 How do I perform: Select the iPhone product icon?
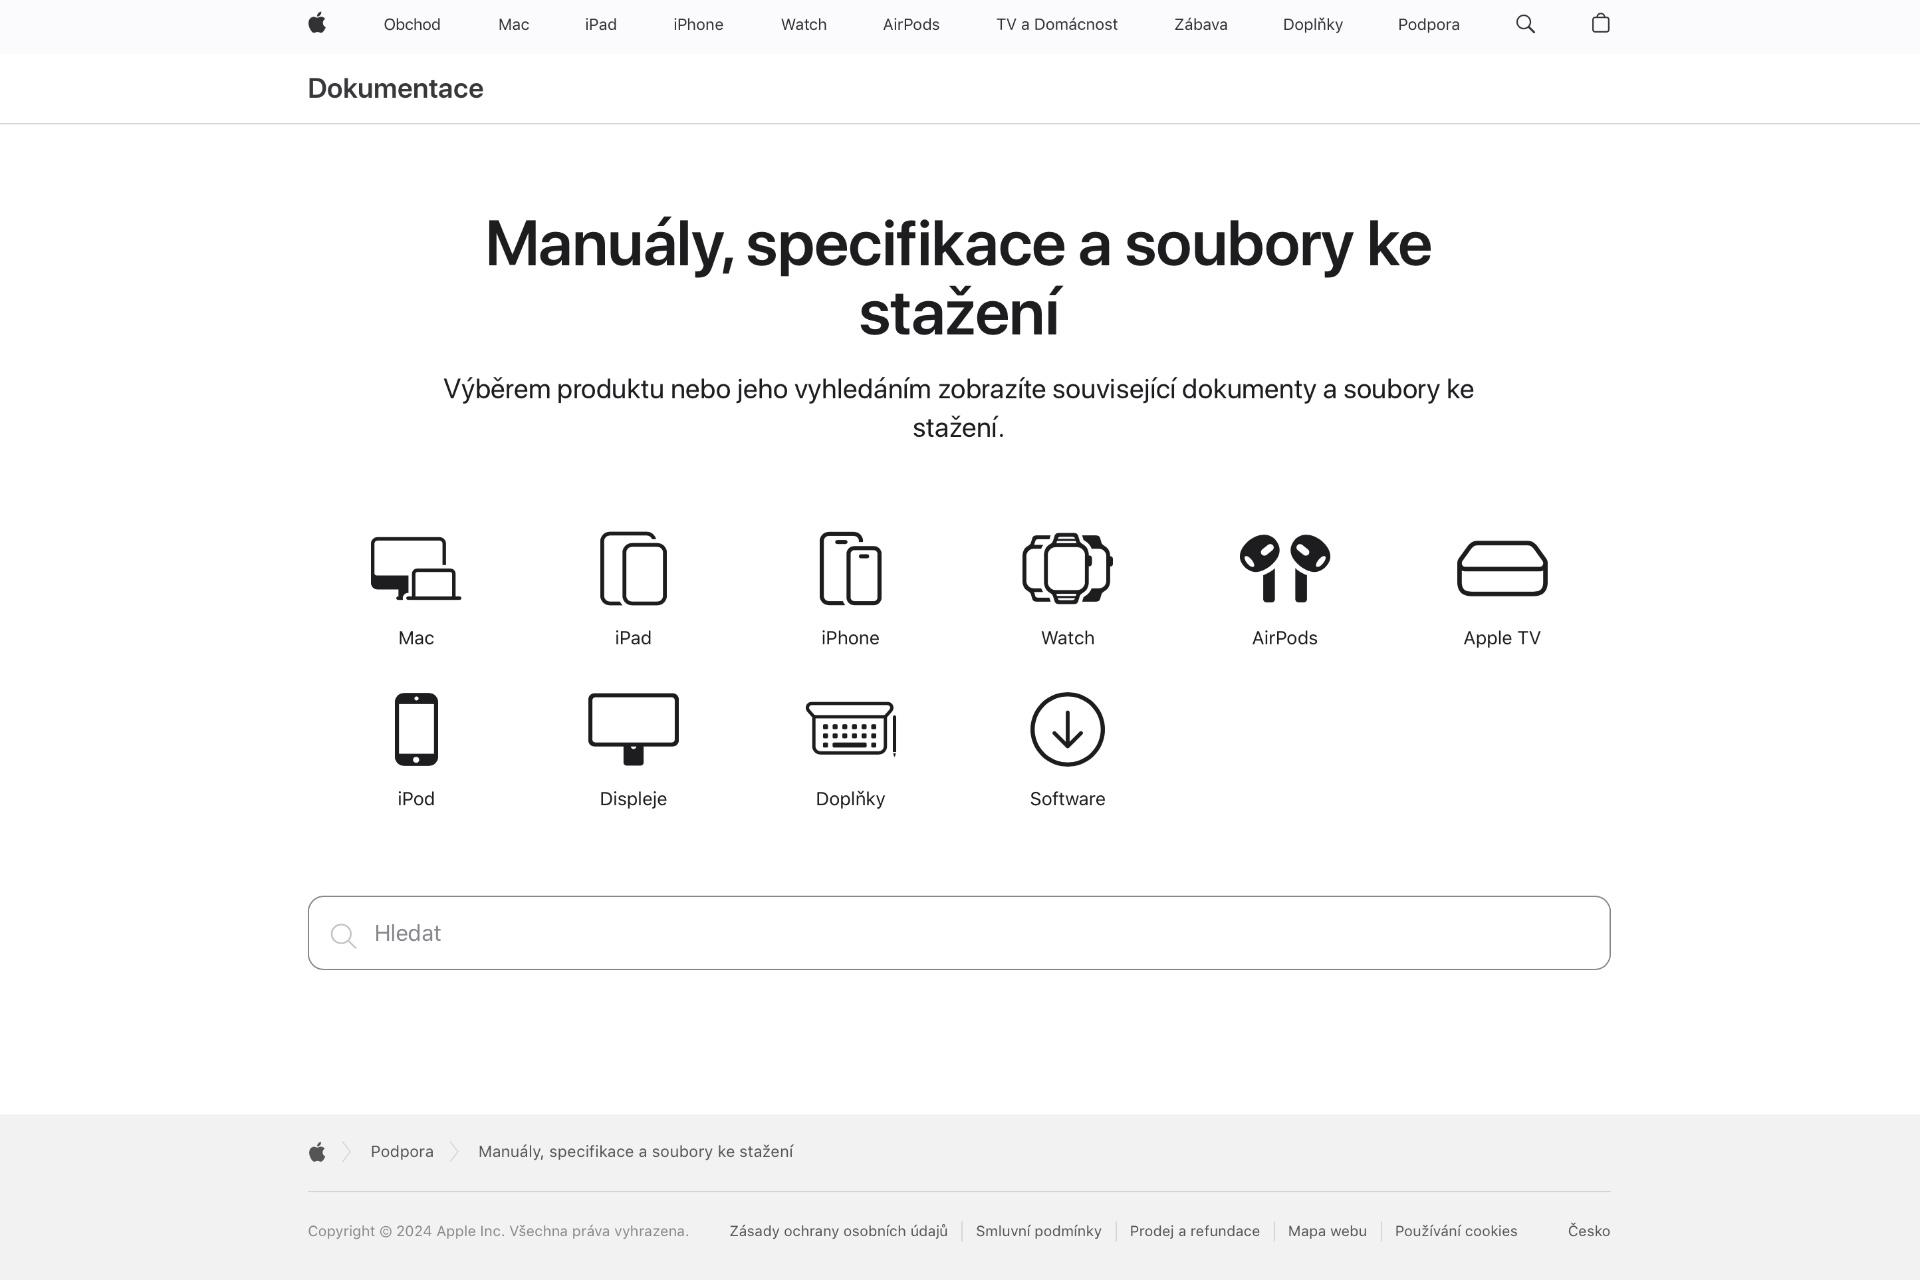pyautogui.click(x=850, y=569)
